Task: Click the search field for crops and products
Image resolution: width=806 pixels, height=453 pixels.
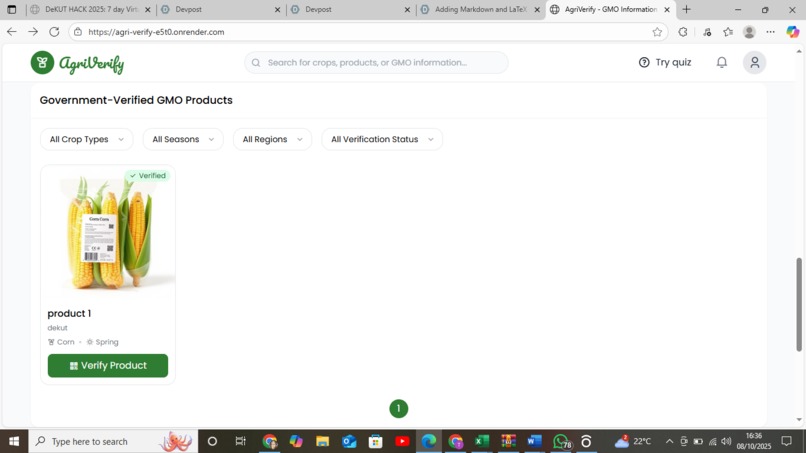Action: 376,62
